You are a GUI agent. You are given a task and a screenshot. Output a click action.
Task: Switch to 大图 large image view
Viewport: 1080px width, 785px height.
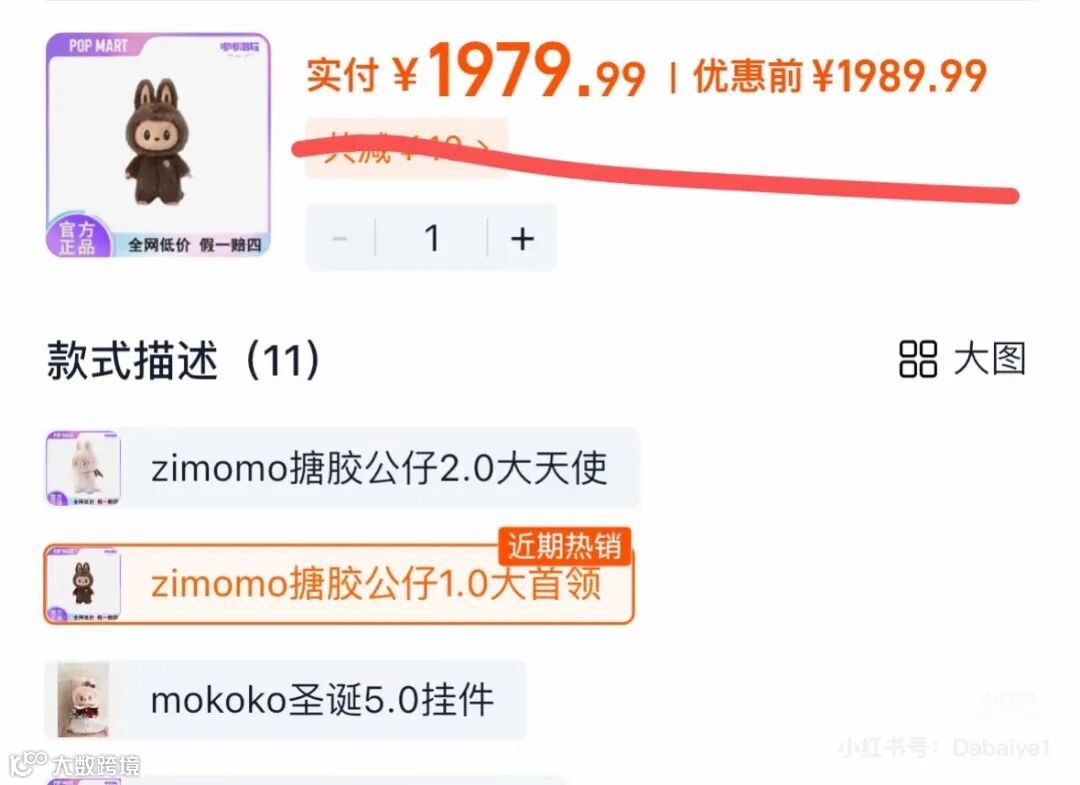click(990, 359)
